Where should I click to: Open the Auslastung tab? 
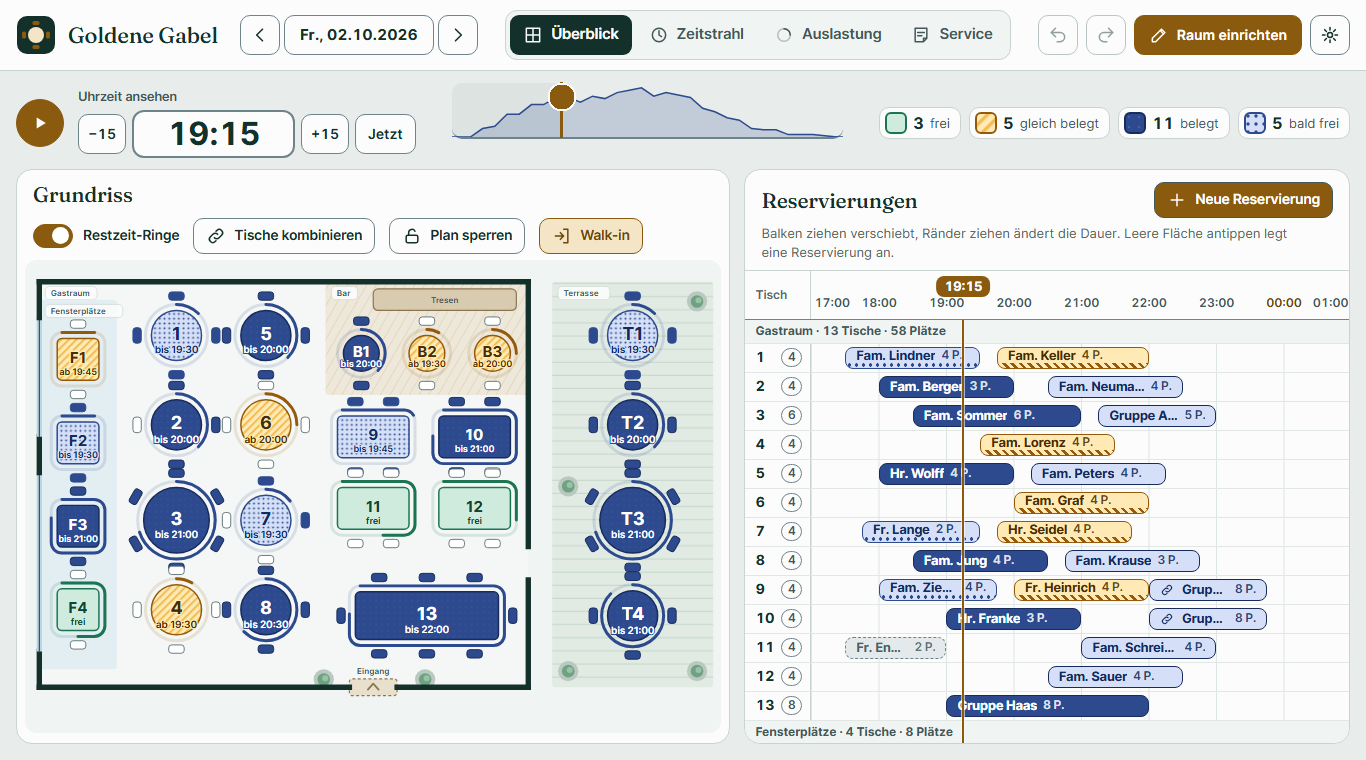[829, 35]
